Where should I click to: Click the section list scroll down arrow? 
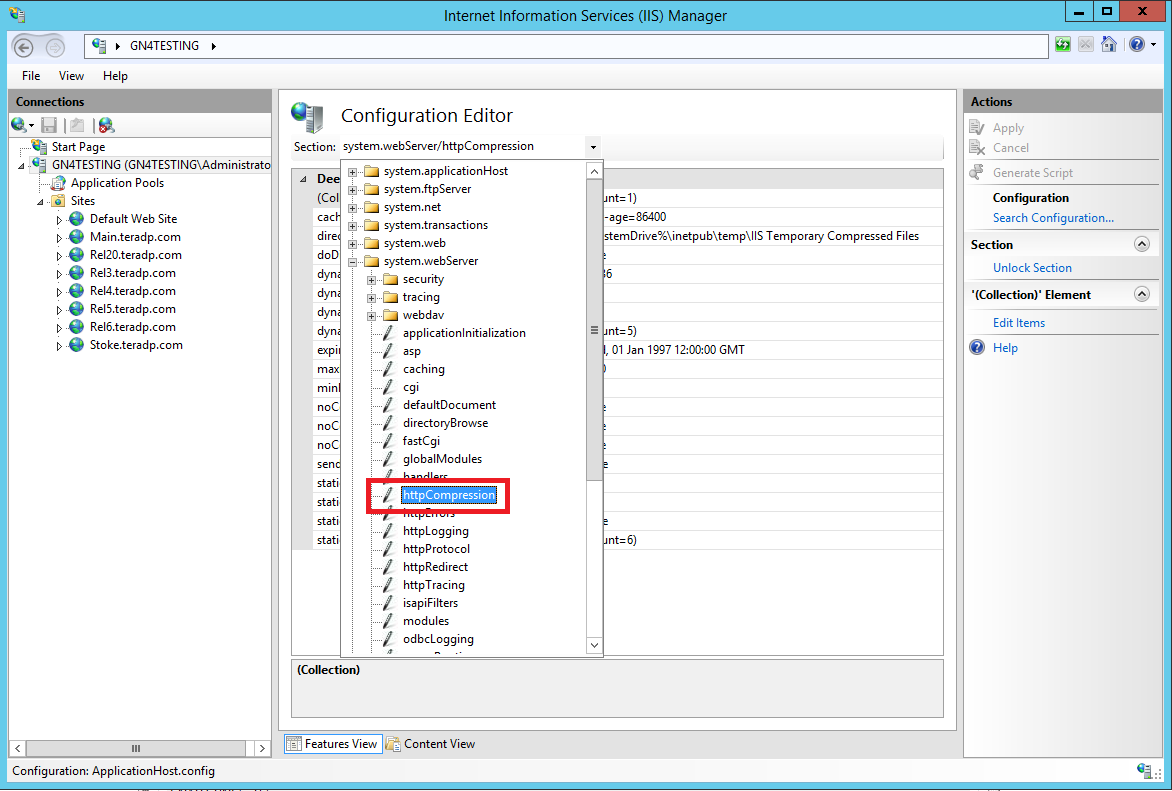coord(594,645)
